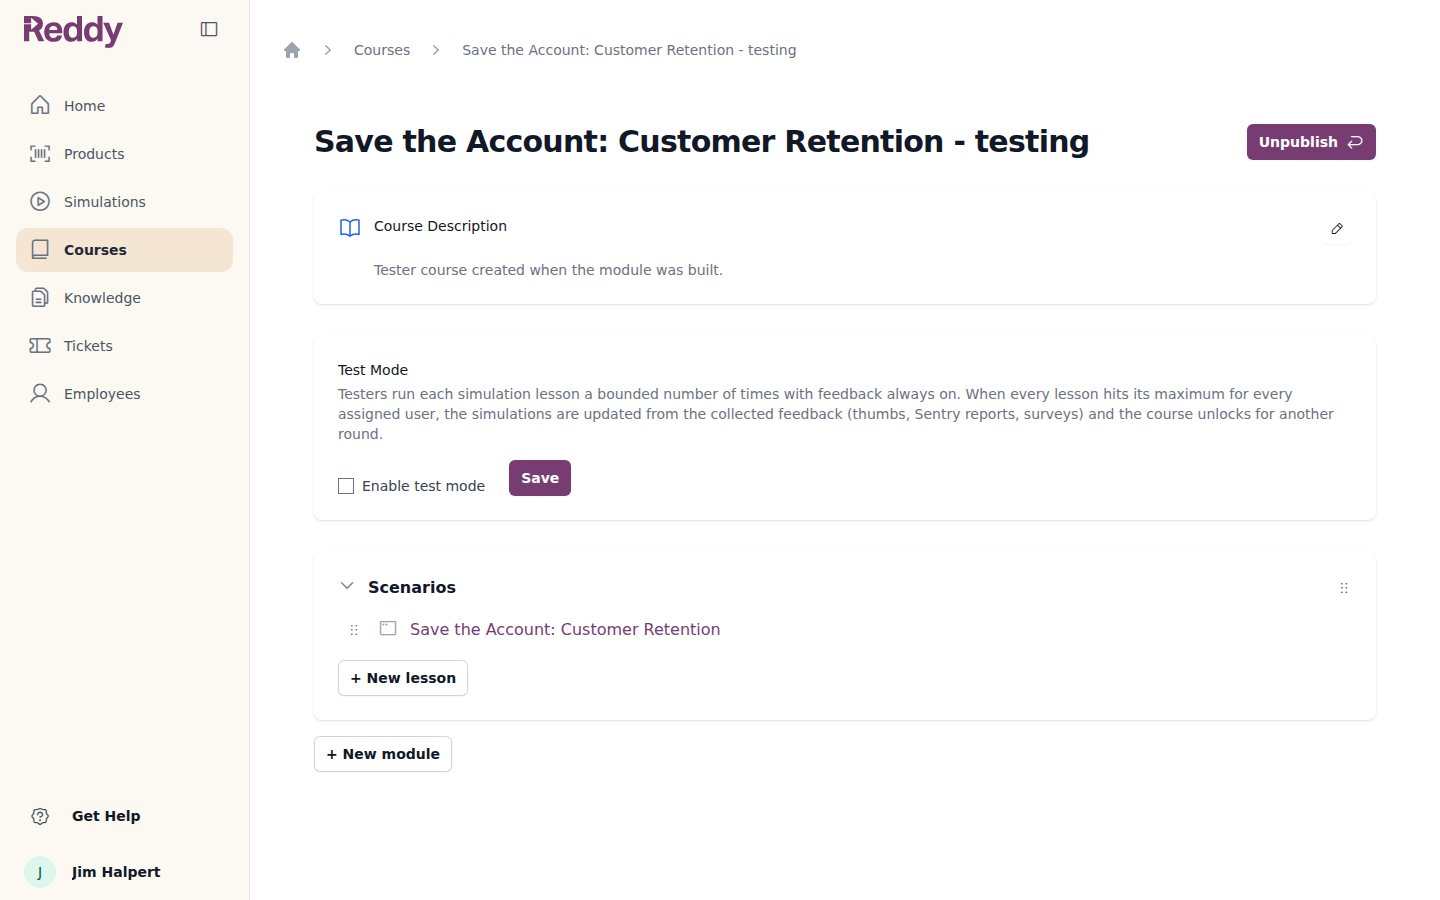Click Jim Halpert's avatar
This screenshot has height=900, width=1440.
point(40,872)
